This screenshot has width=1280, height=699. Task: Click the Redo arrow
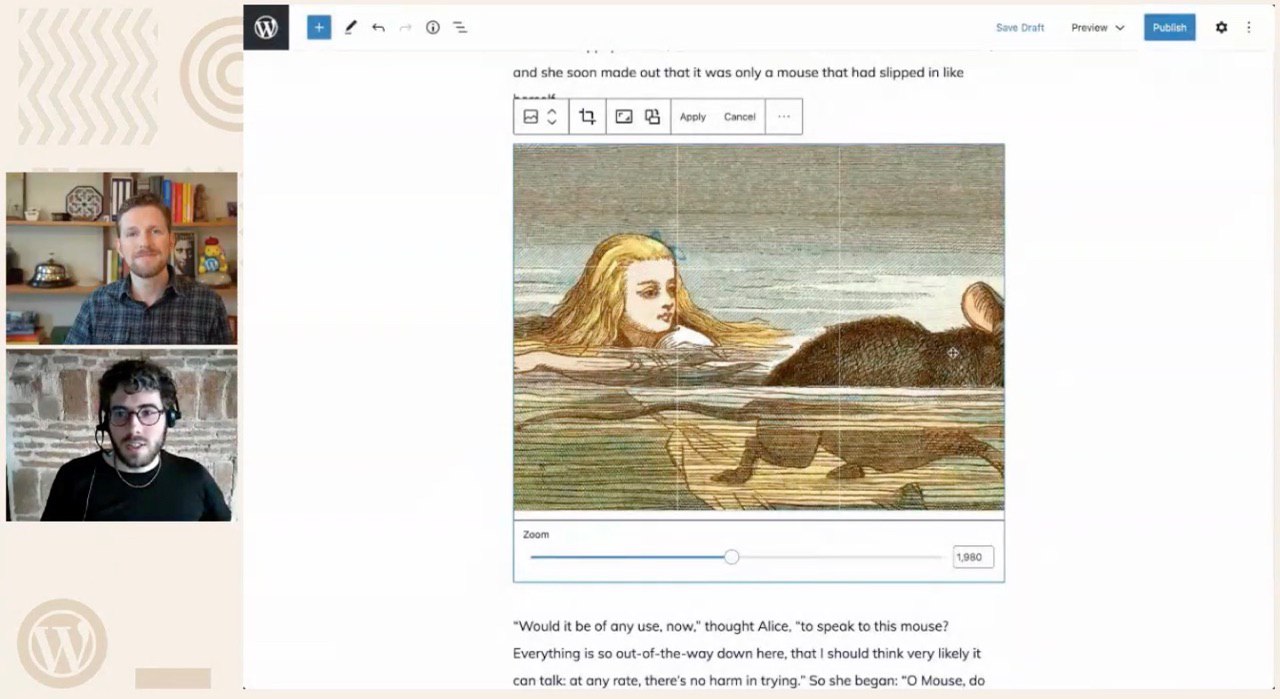pos(405,28)
